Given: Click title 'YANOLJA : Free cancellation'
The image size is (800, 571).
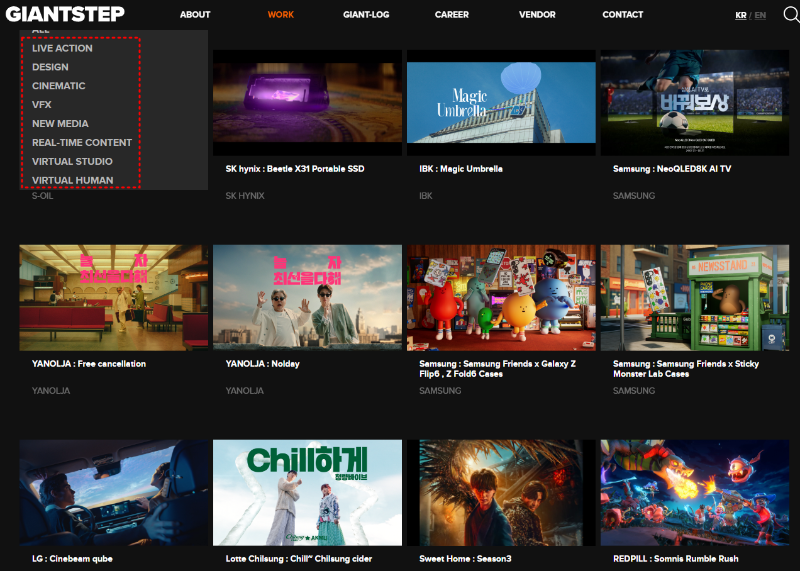Looking at the screenshot, I should coord(89,364).
